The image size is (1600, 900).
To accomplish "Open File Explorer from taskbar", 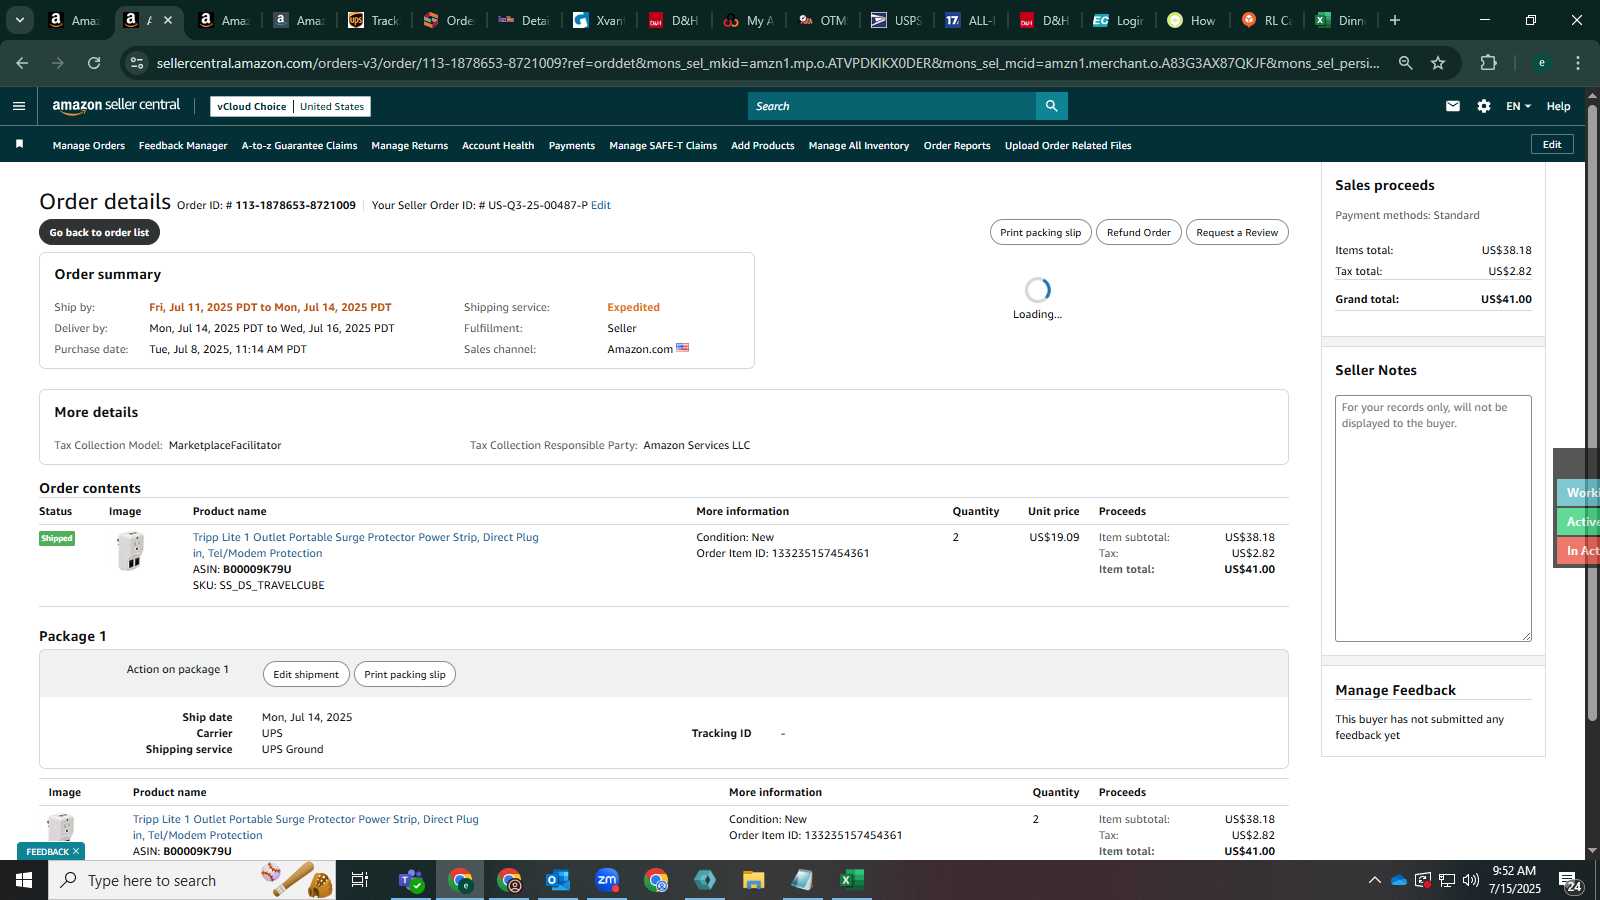I will 754,880.
